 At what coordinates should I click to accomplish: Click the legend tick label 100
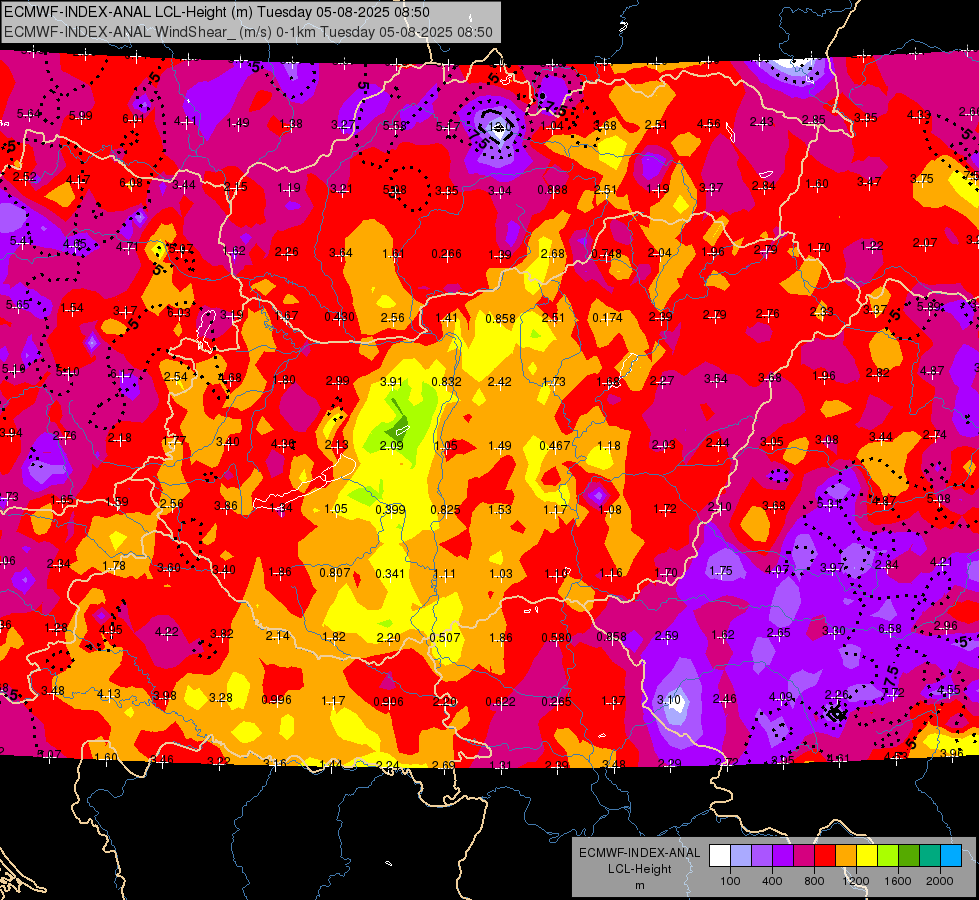coord(730,881)
